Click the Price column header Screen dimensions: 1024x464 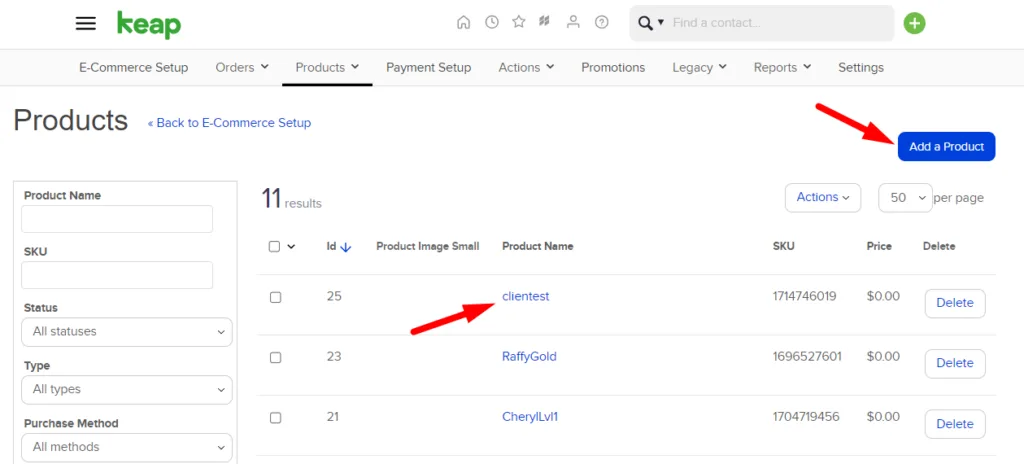[x=879, y=246]
